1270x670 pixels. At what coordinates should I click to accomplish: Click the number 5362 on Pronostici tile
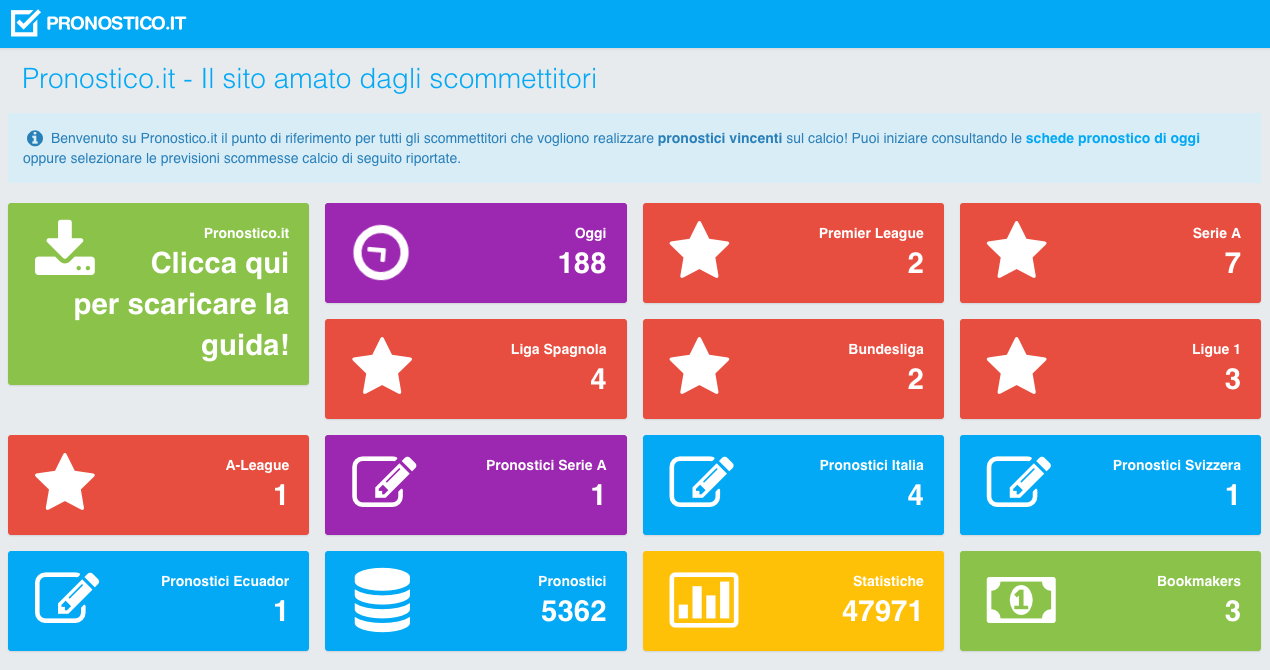tap(574, 611)
